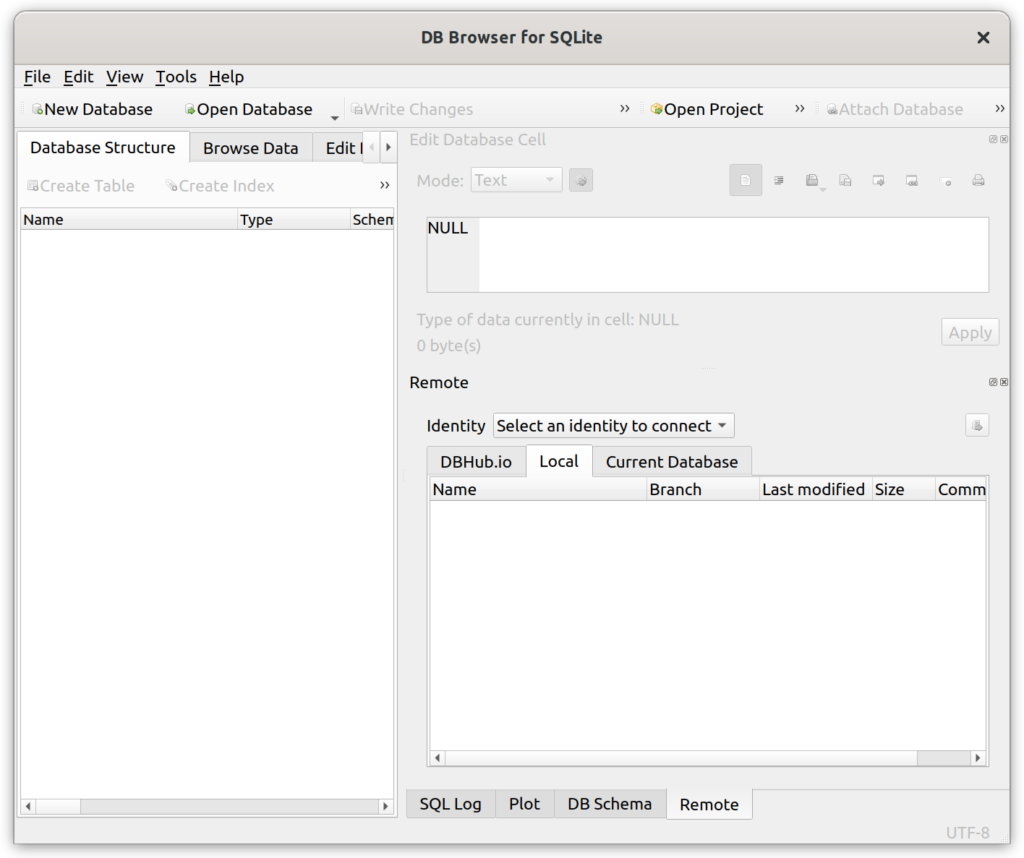This screenshot has width=1024, height=858.
Task: Toggle text display mode in the cell editor
Action: tap(746, 180)
